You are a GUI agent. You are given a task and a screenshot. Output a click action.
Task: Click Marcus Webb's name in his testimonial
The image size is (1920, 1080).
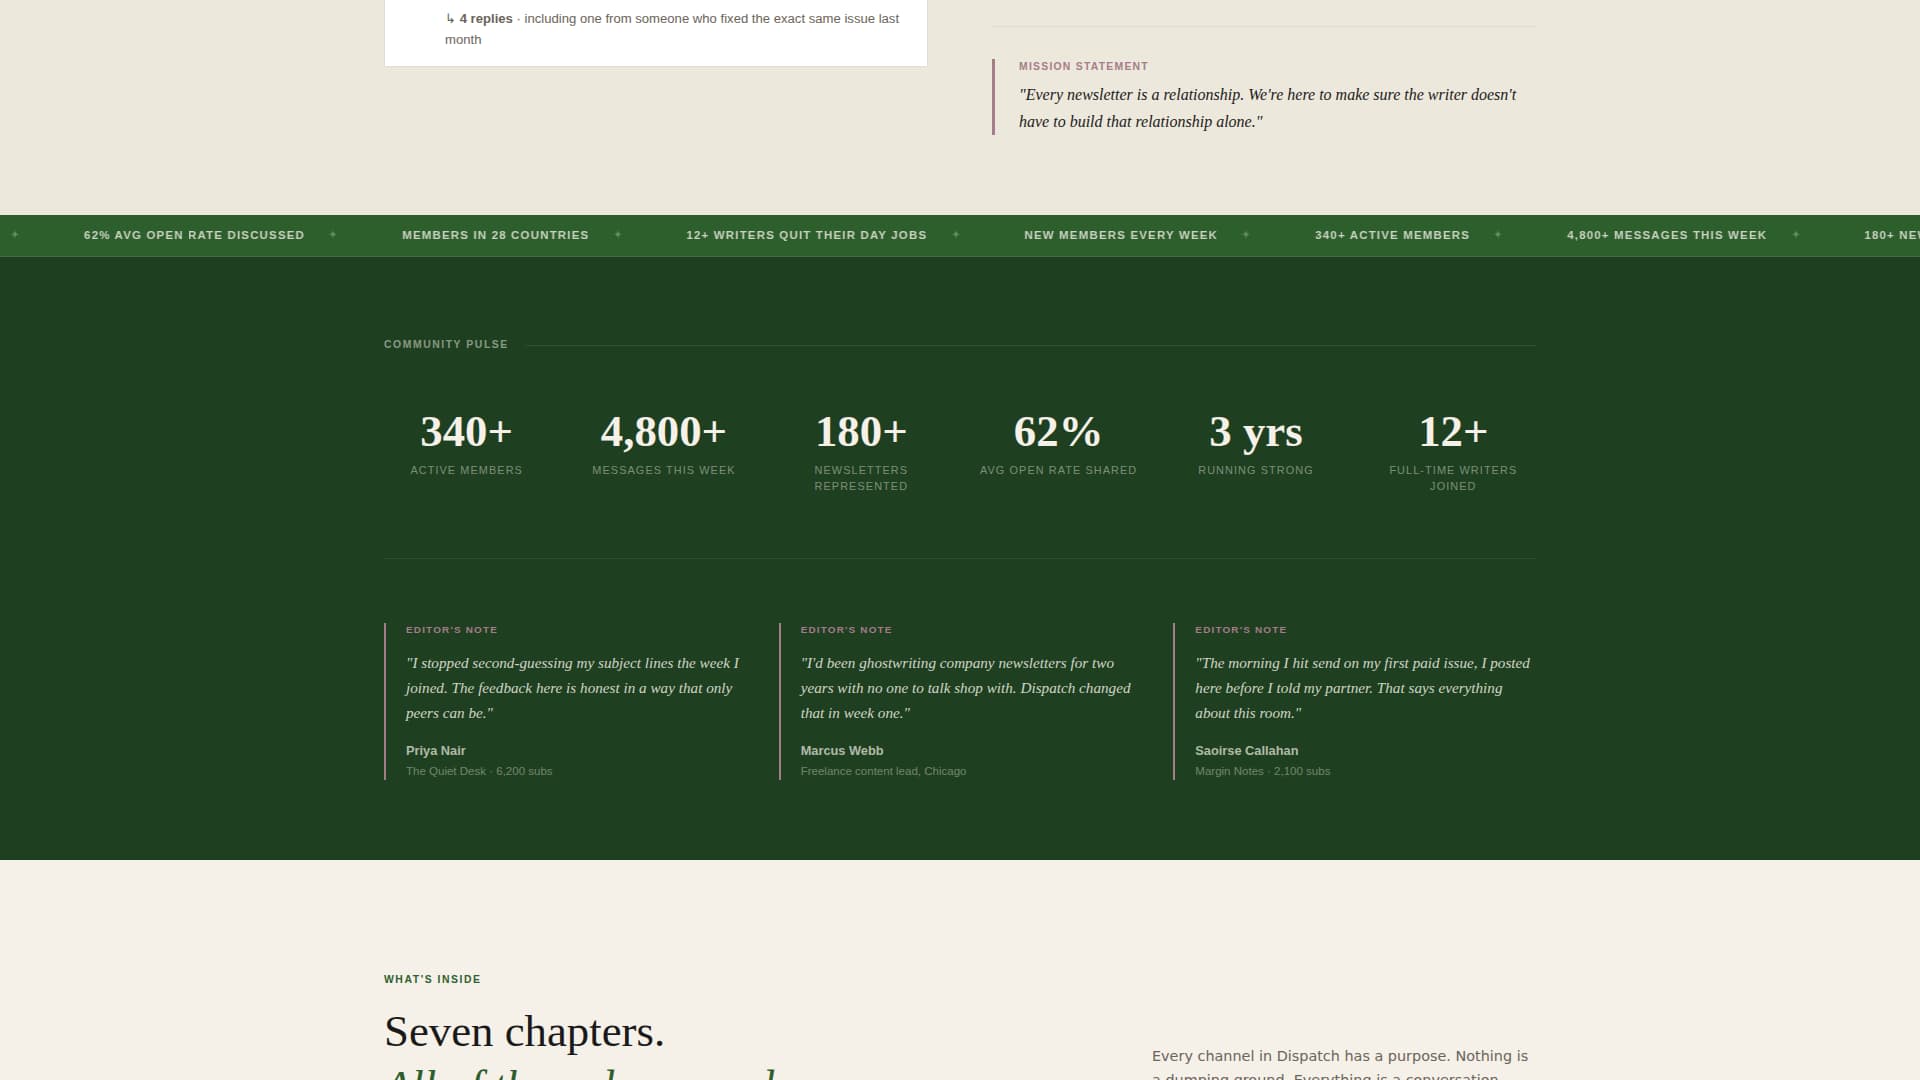(x=841, y=750)
